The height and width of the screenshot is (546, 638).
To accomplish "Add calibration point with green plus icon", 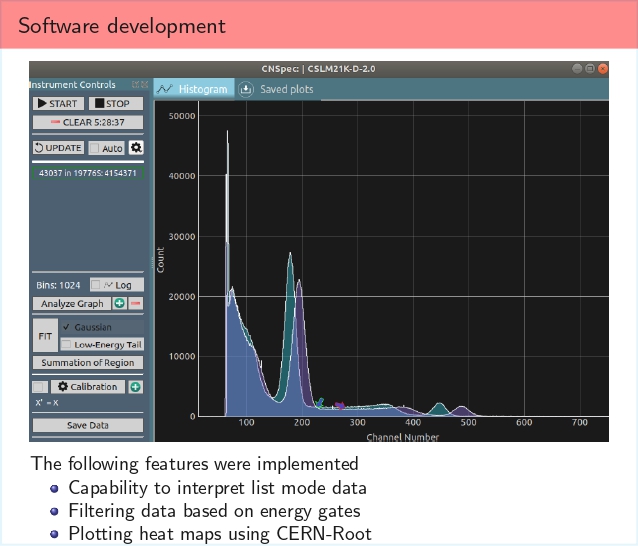I will 135,387.
